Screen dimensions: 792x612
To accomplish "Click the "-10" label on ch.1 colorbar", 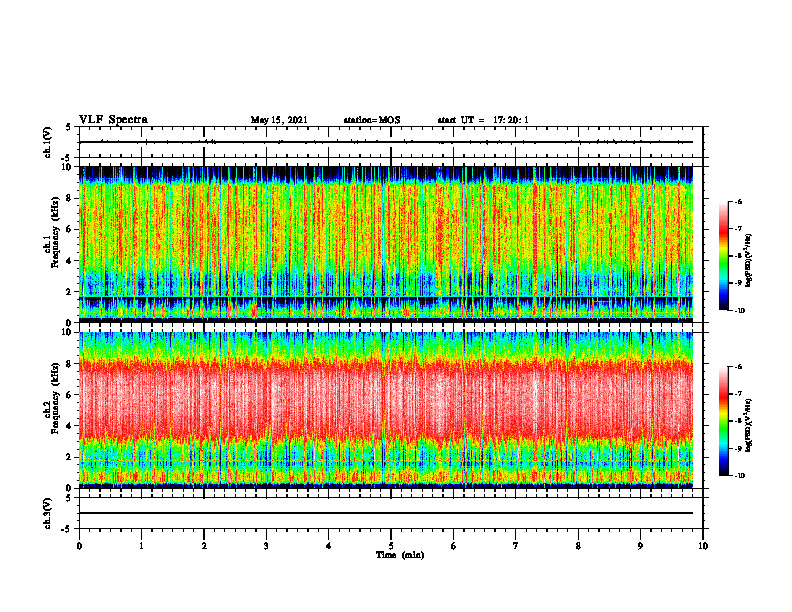I will pyautogui.click(x=740, y=311).
